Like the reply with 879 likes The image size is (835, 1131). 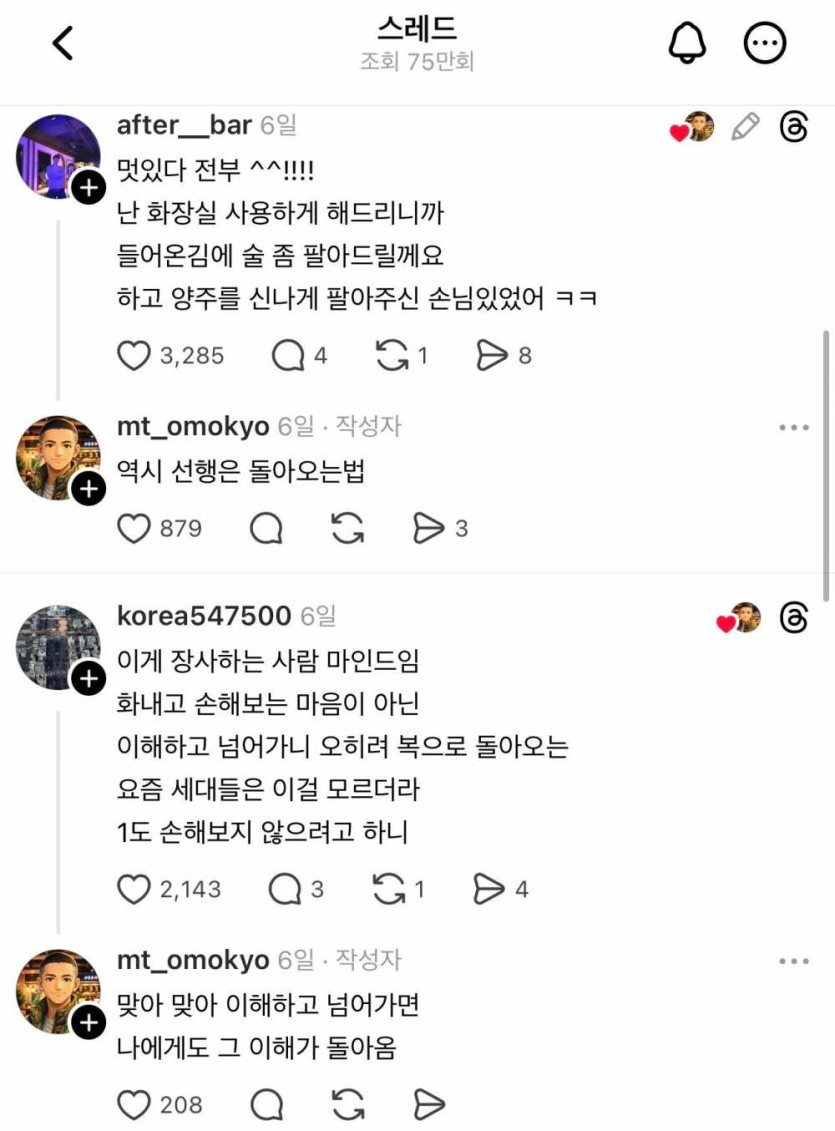tap(133, 528)
